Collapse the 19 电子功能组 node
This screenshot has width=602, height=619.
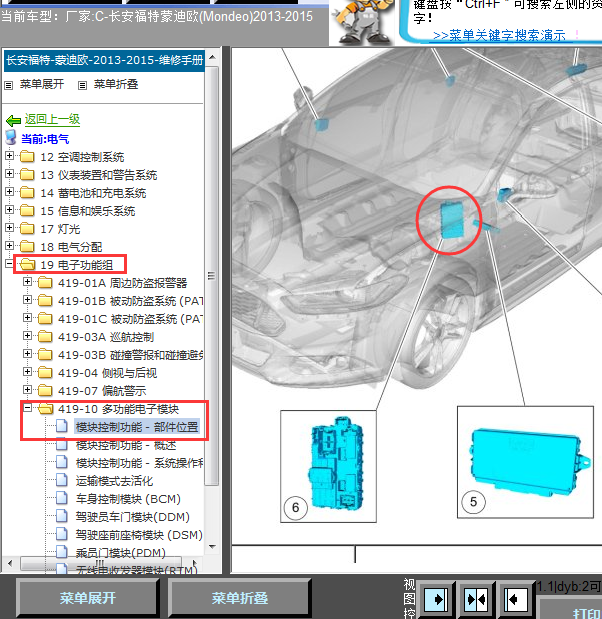(9, 264)
